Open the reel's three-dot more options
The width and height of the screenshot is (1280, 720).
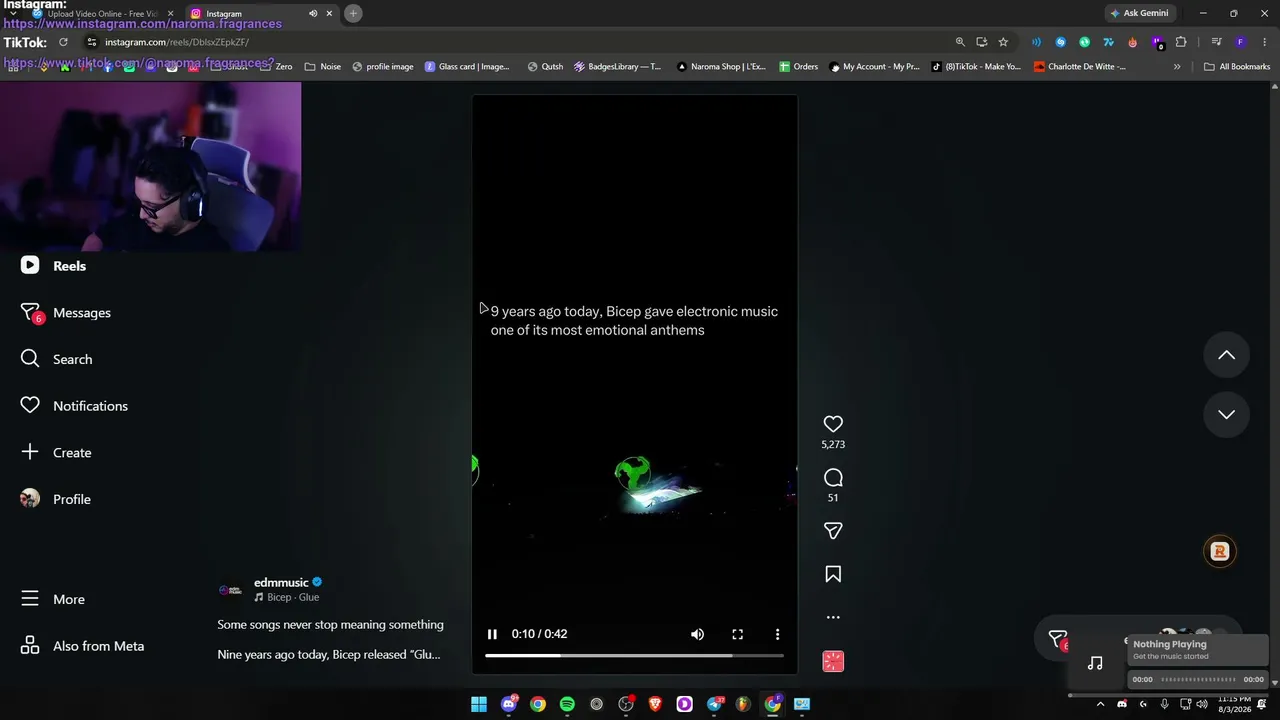pos(833,617)
